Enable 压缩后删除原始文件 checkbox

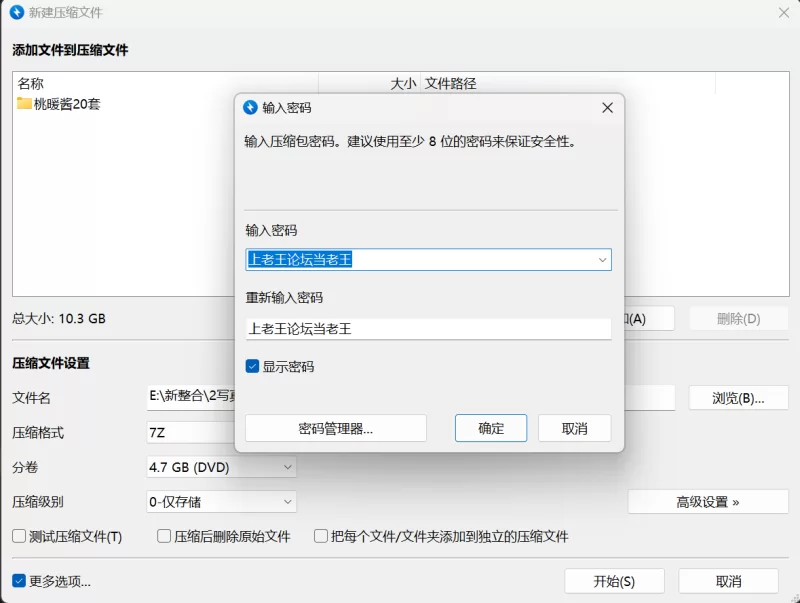[165, 536]
